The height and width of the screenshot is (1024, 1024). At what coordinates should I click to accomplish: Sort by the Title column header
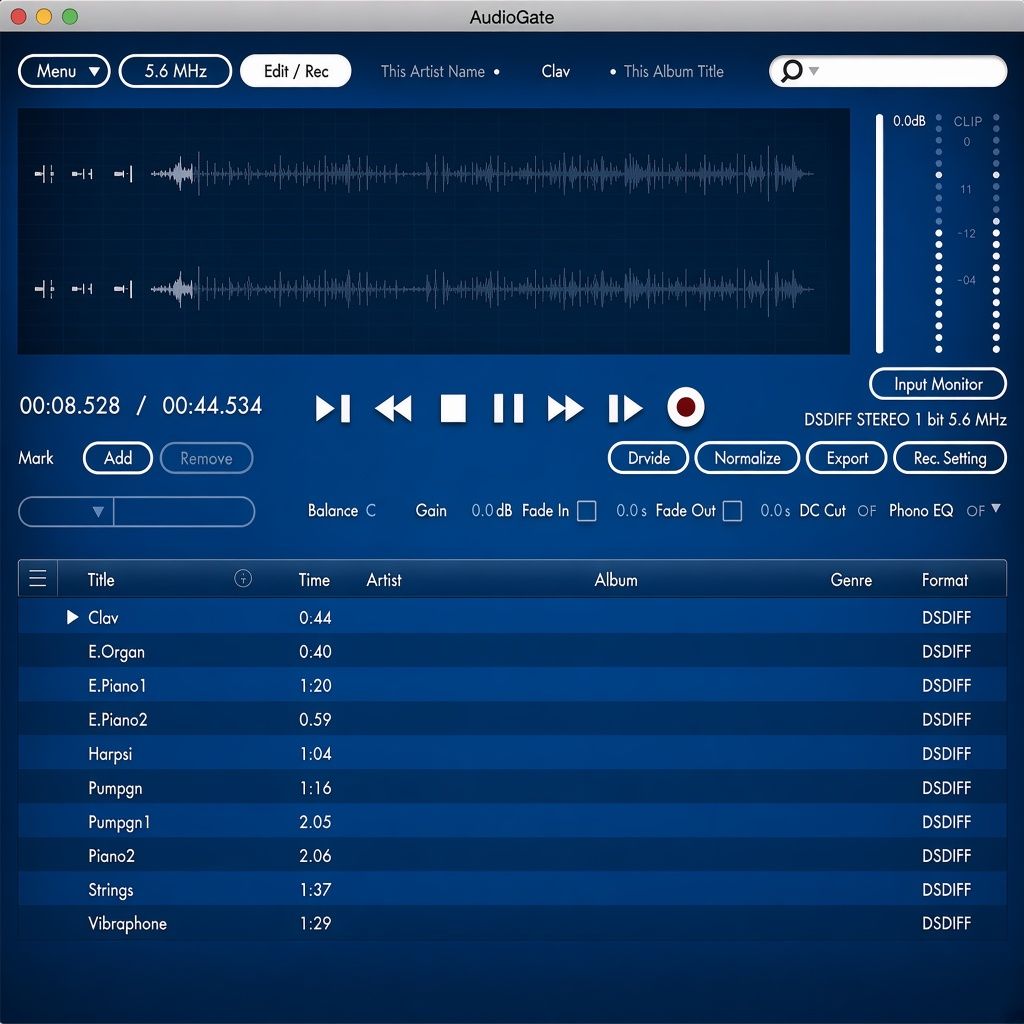pos(101,579)
